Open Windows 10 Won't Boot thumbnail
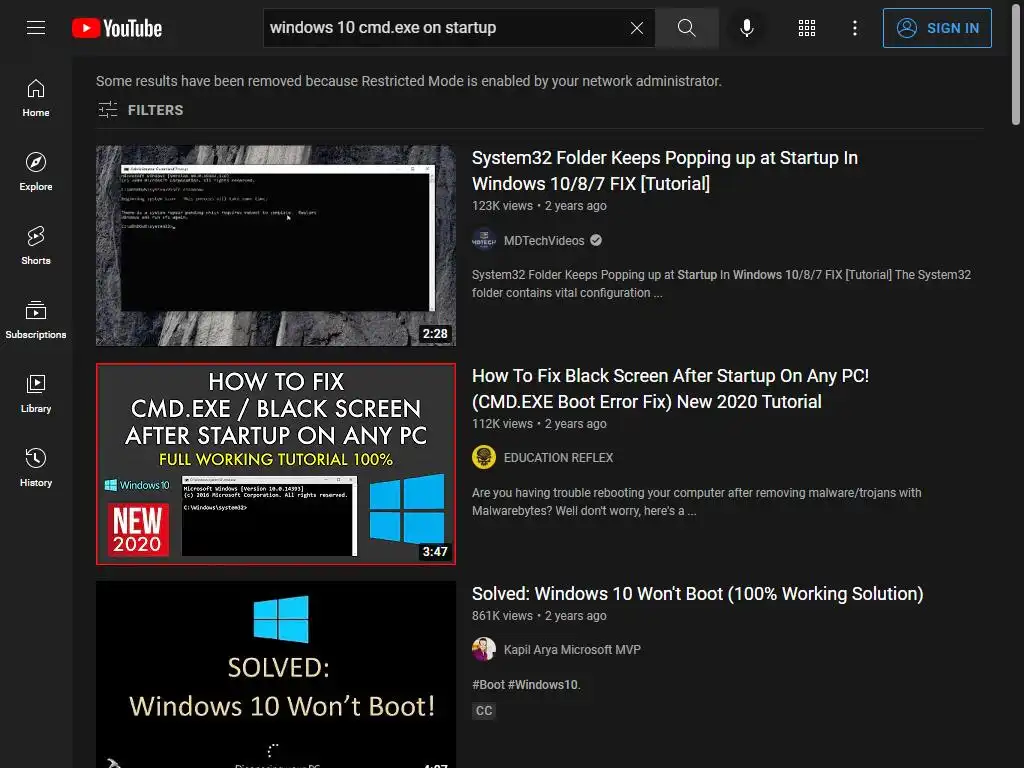The width and height of the screenshot is (1024, 768). click(276, 675)
